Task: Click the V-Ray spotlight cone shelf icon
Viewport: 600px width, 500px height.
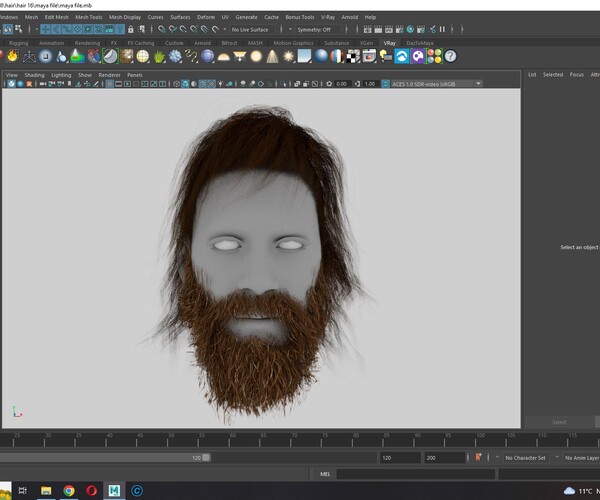Action: pos(272,57)
